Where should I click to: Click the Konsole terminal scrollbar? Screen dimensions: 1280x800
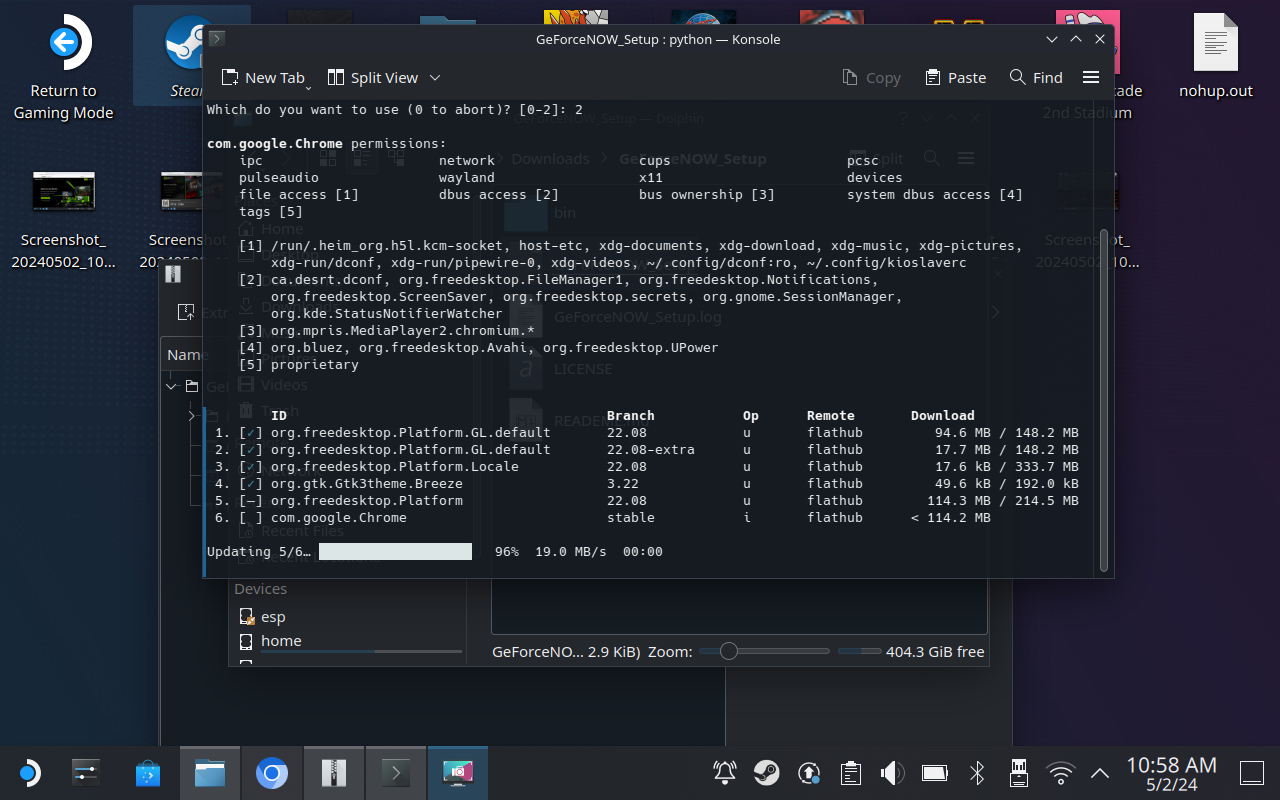point(1104,400)
